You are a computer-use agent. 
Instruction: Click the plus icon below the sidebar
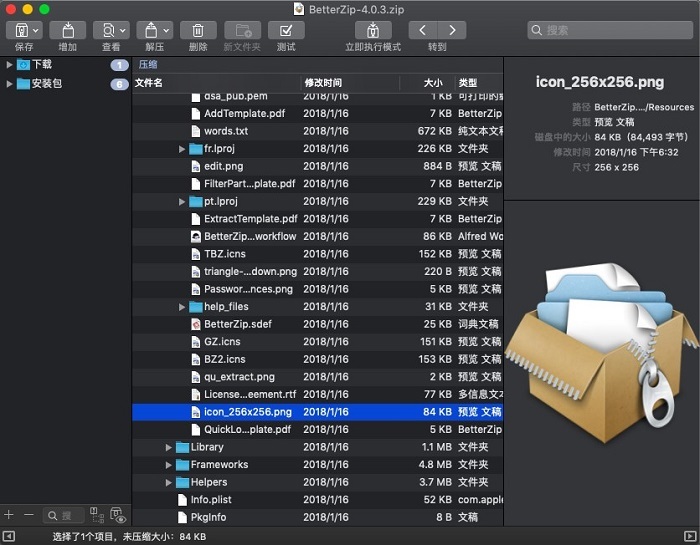[9, 515]
